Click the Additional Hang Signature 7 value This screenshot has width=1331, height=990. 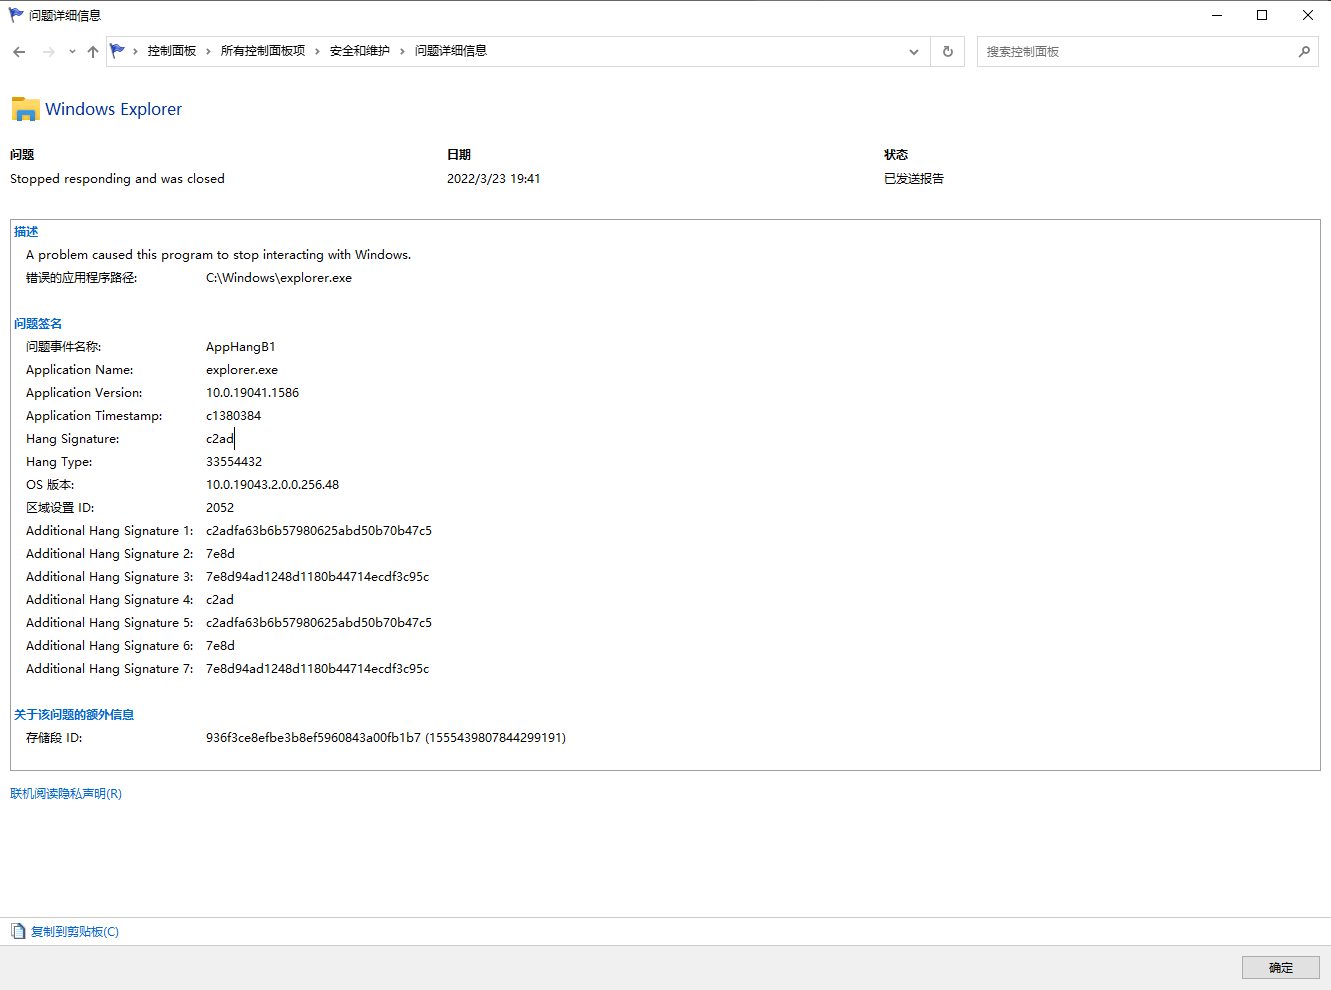pos(318,669)
